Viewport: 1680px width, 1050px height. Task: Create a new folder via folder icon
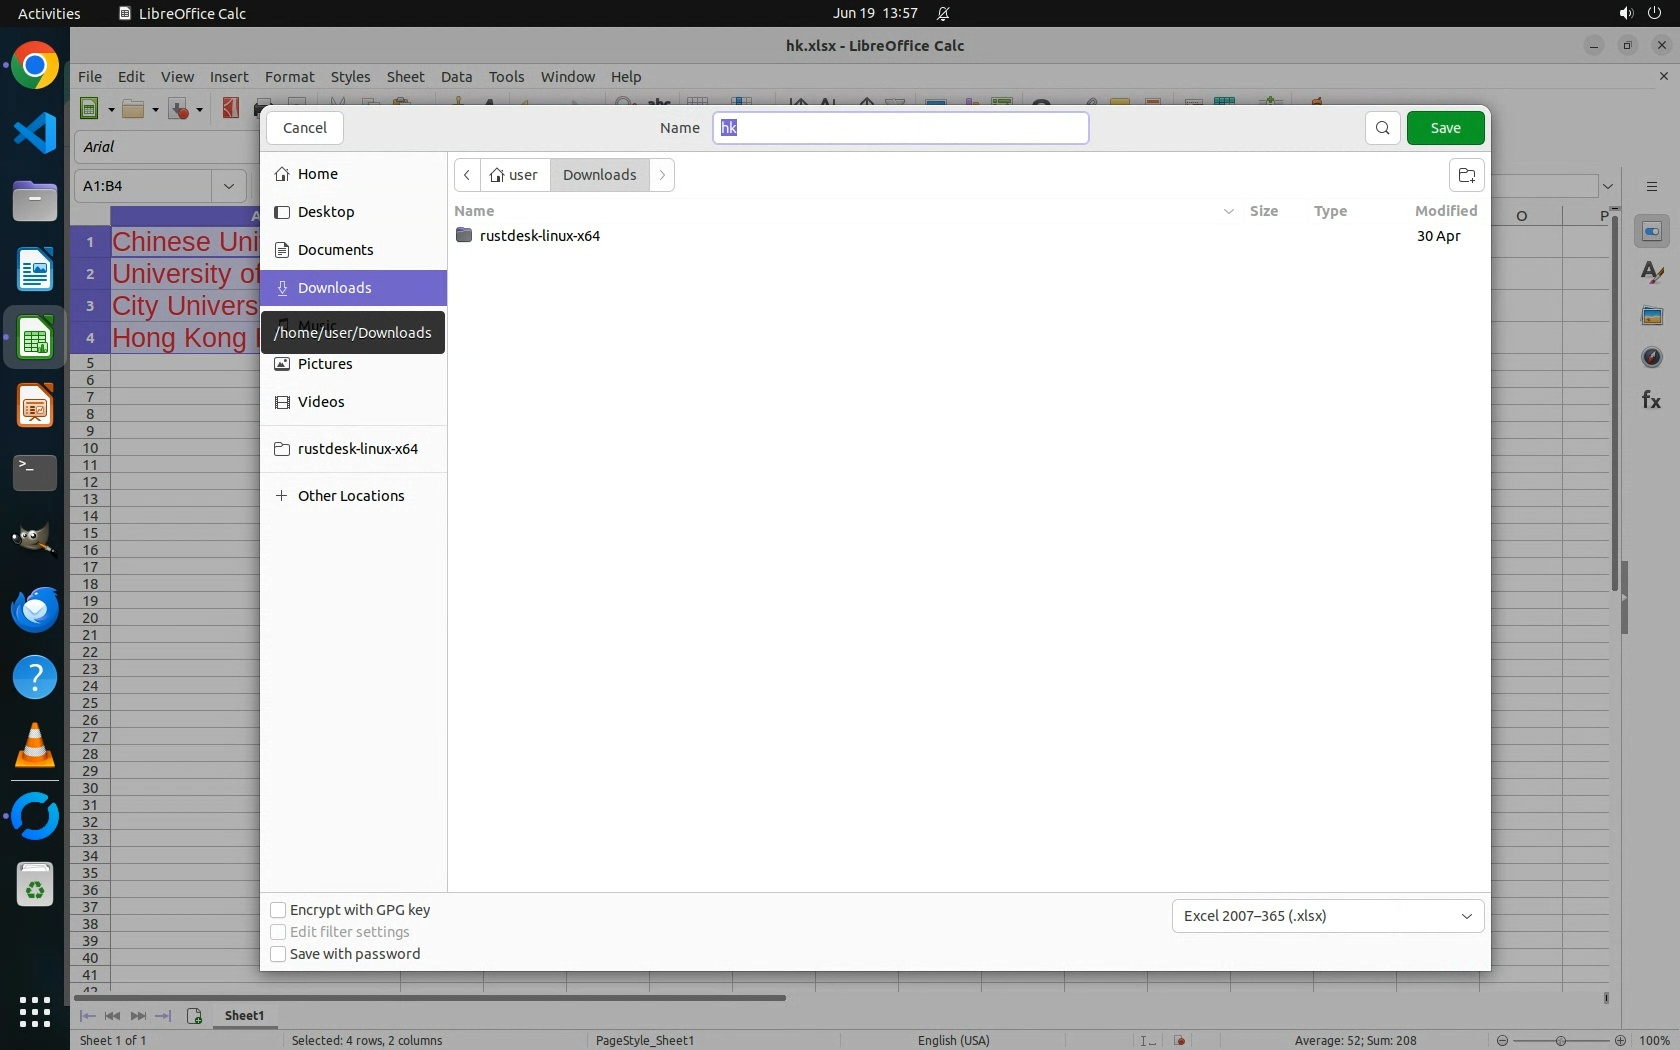coord(1466,175)
